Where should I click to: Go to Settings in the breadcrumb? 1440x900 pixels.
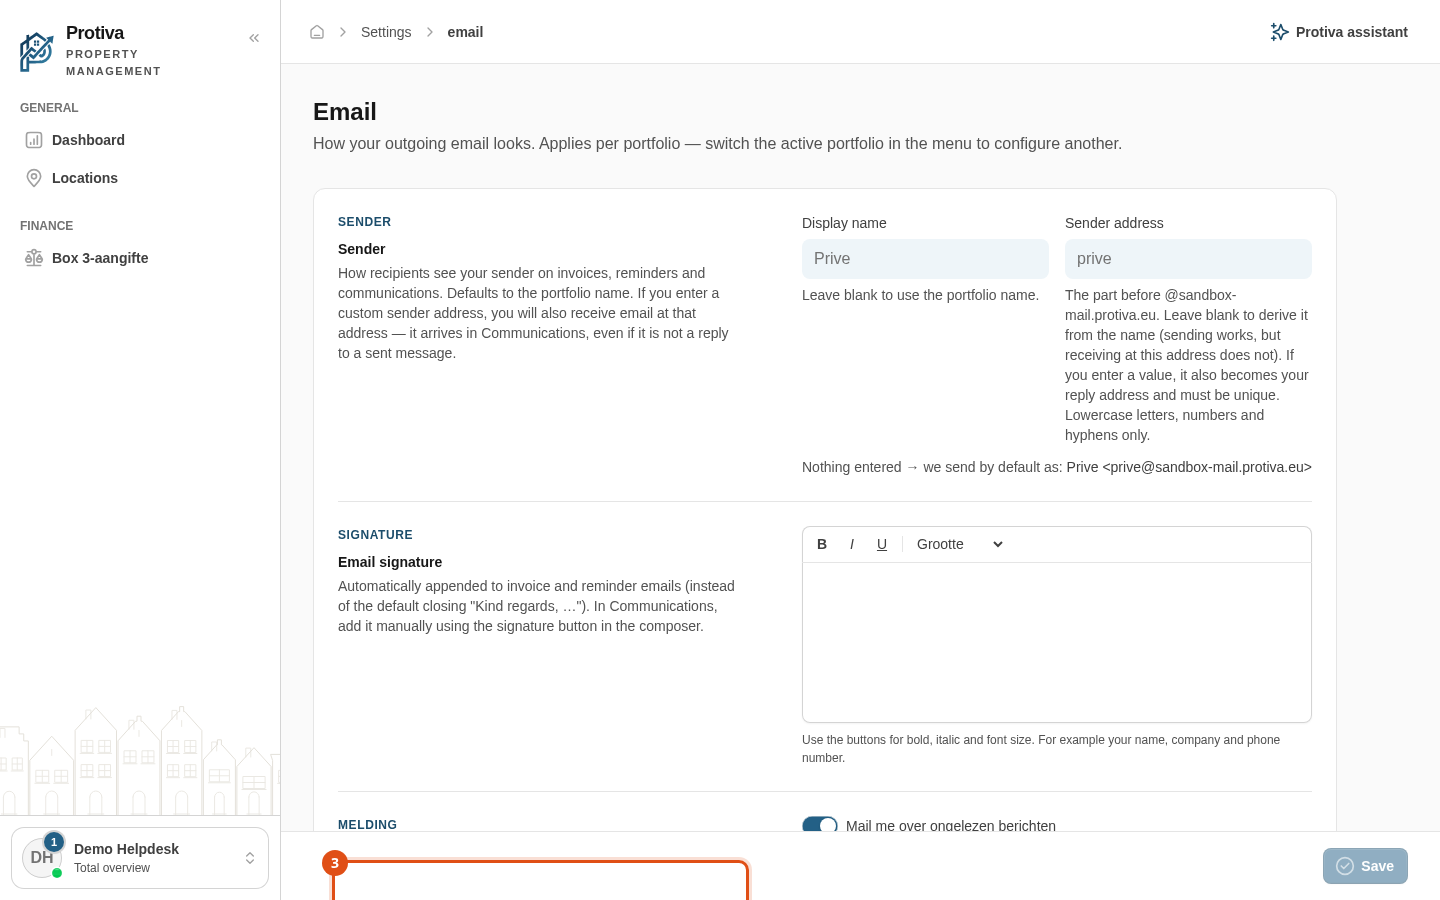point(386,32)
